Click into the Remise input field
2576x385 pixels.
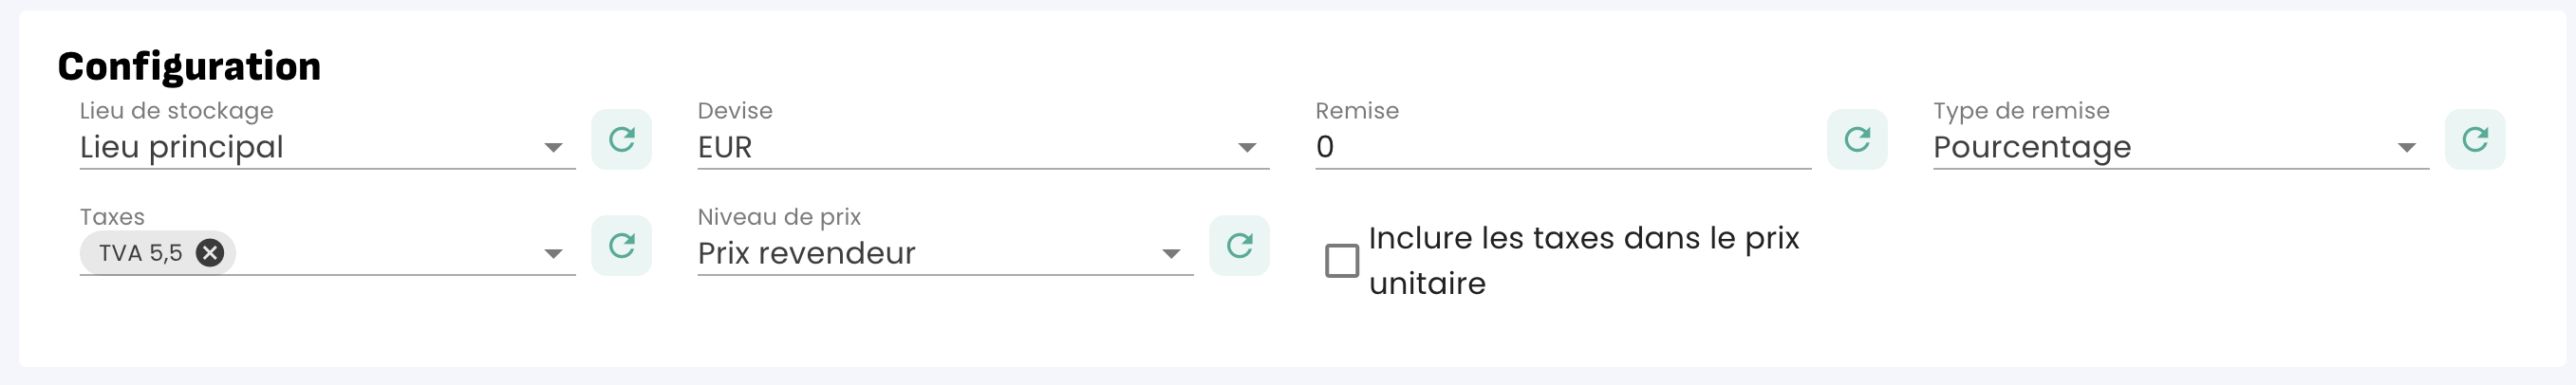click(x=1560, y=147)
